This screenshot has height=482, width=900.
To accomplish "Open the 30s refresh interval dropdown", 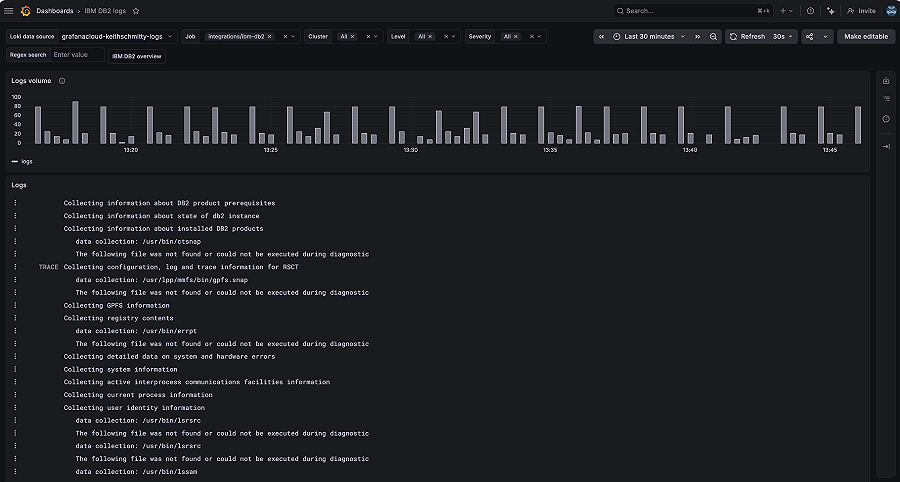I will 782,37.
